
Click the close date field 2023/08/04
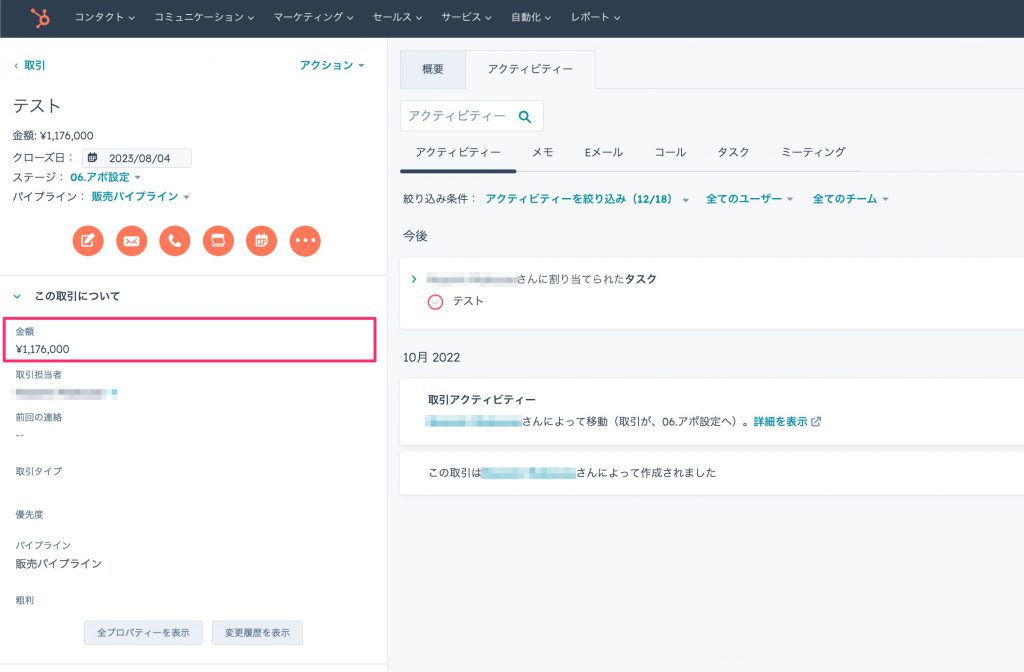[x=136, y=158]
